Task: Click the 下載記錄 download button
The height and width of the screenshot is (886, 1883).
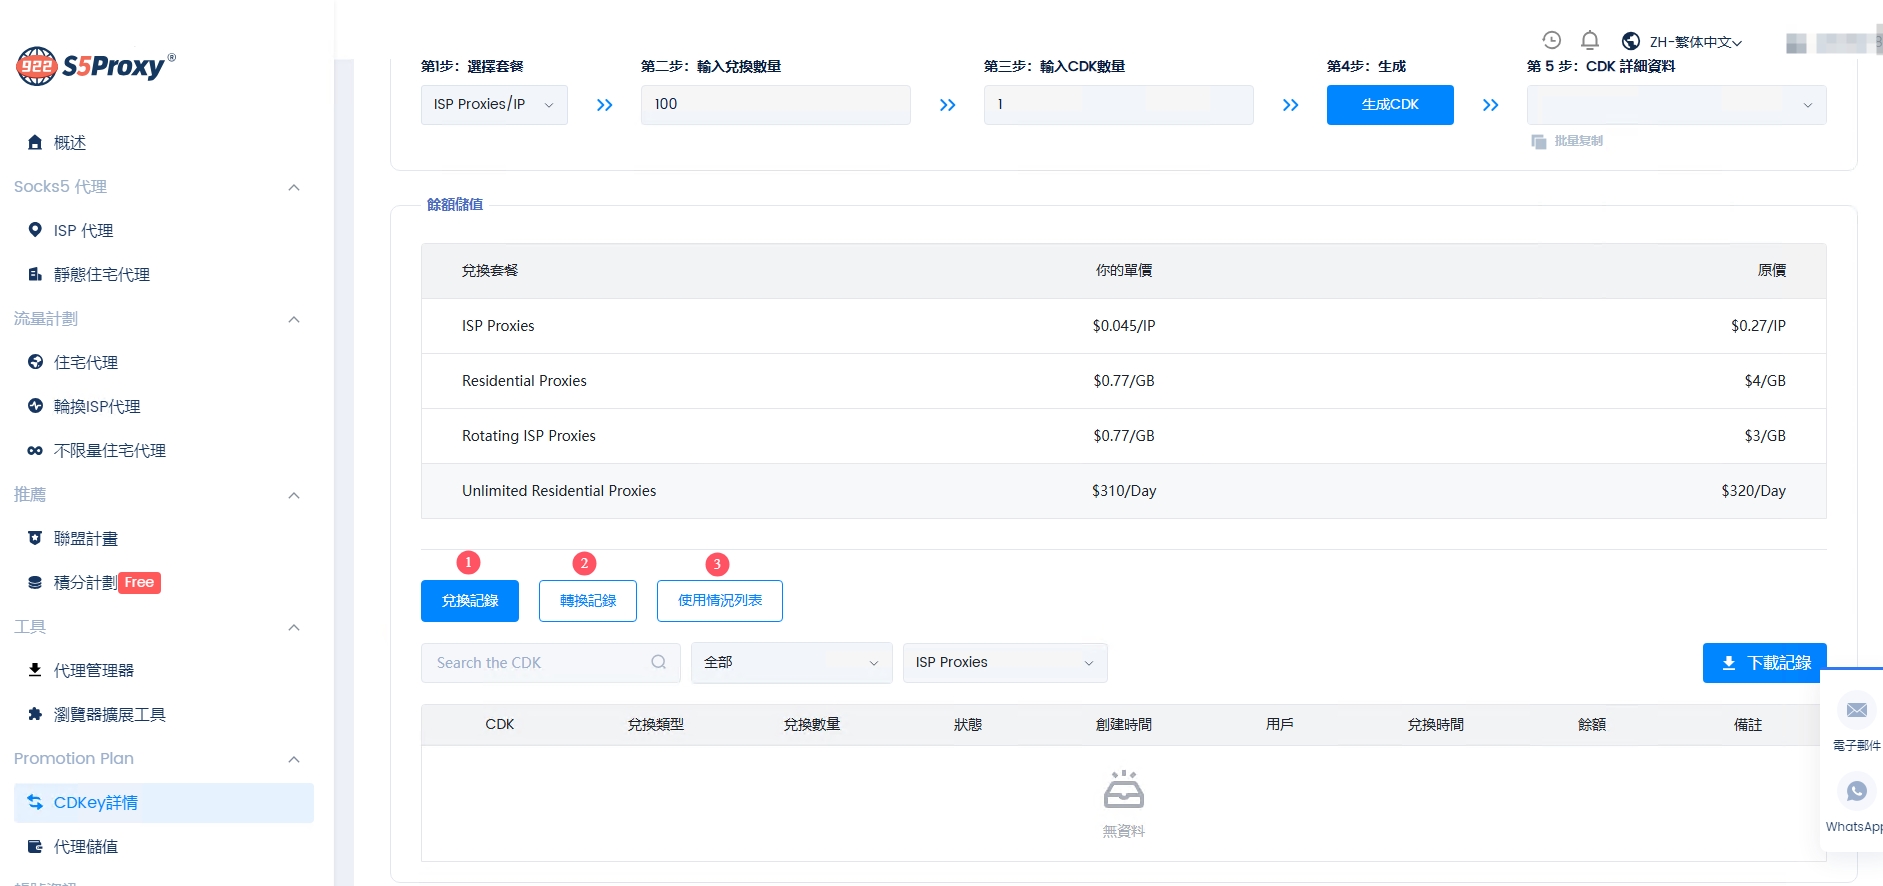Action: (1764, 663)
